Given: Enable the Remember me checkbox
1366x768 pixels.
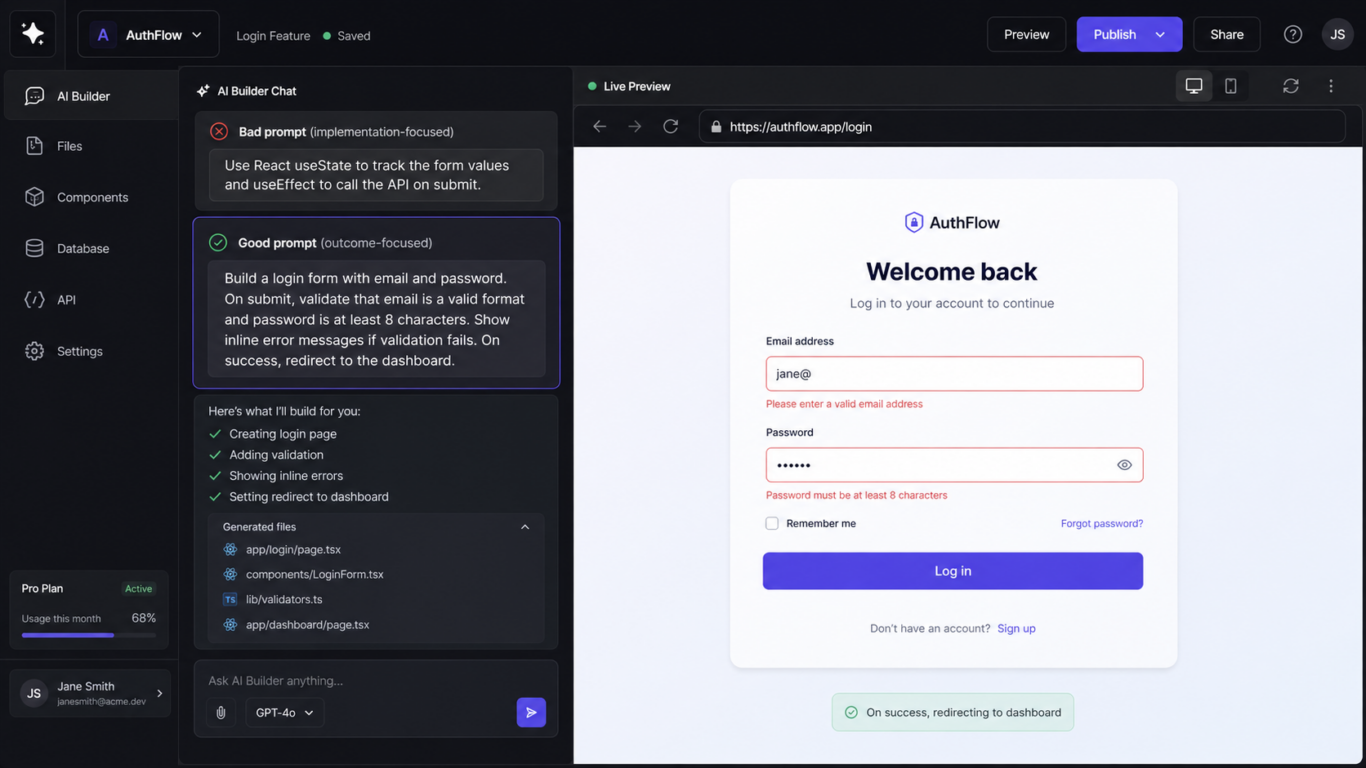Looking at the screenshot, I should click(x=771, y=523).
